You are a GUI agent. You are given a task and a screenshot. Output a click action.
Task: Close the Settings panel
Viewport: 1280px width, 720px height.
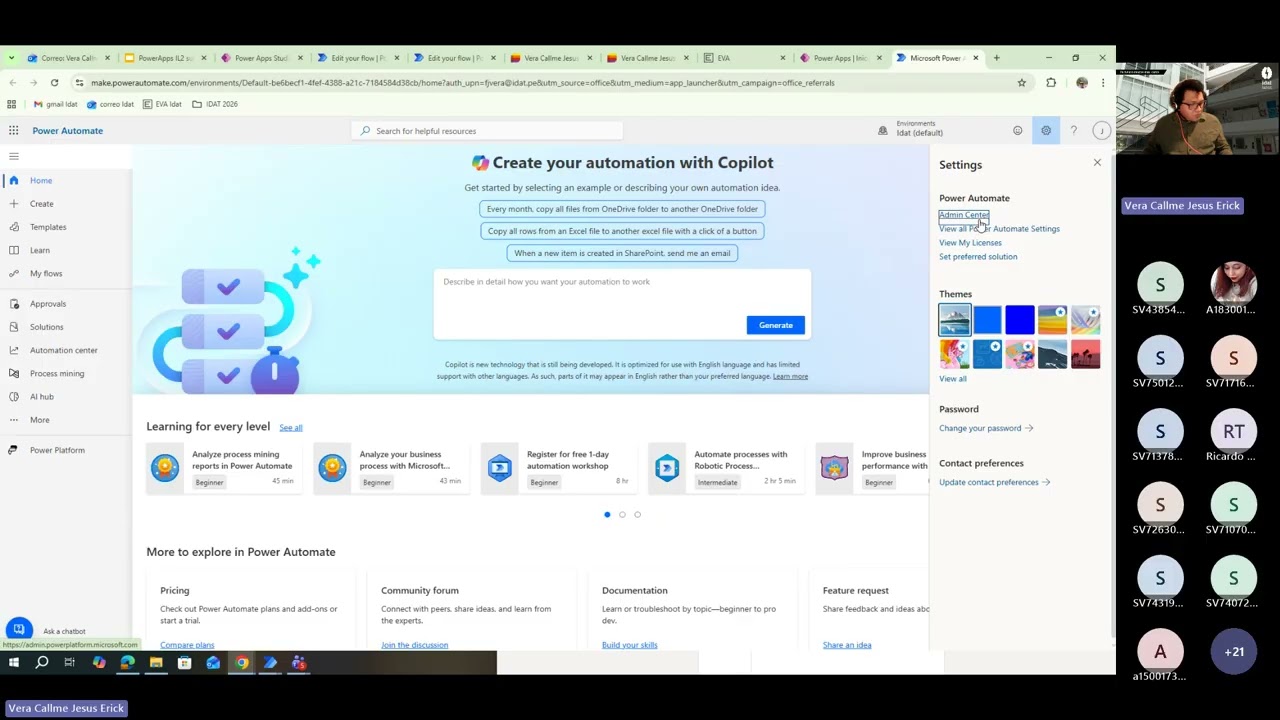1097,162
